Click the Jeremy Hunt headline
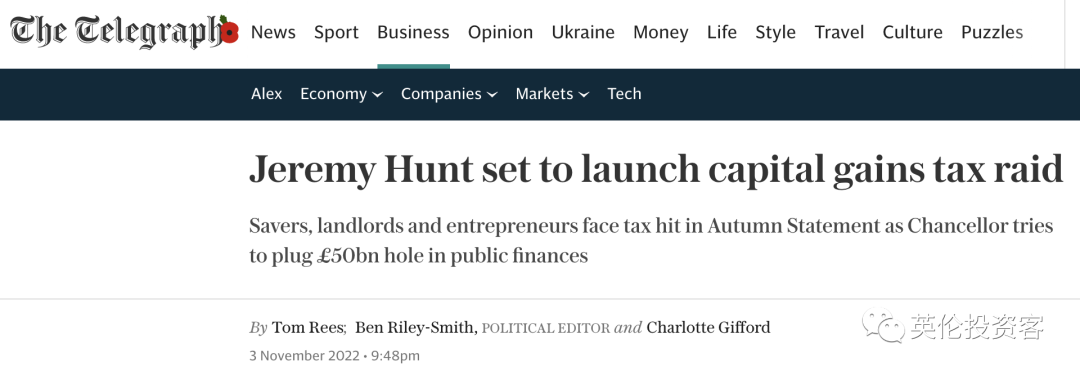1080x375 pixels. pos(656,170)
